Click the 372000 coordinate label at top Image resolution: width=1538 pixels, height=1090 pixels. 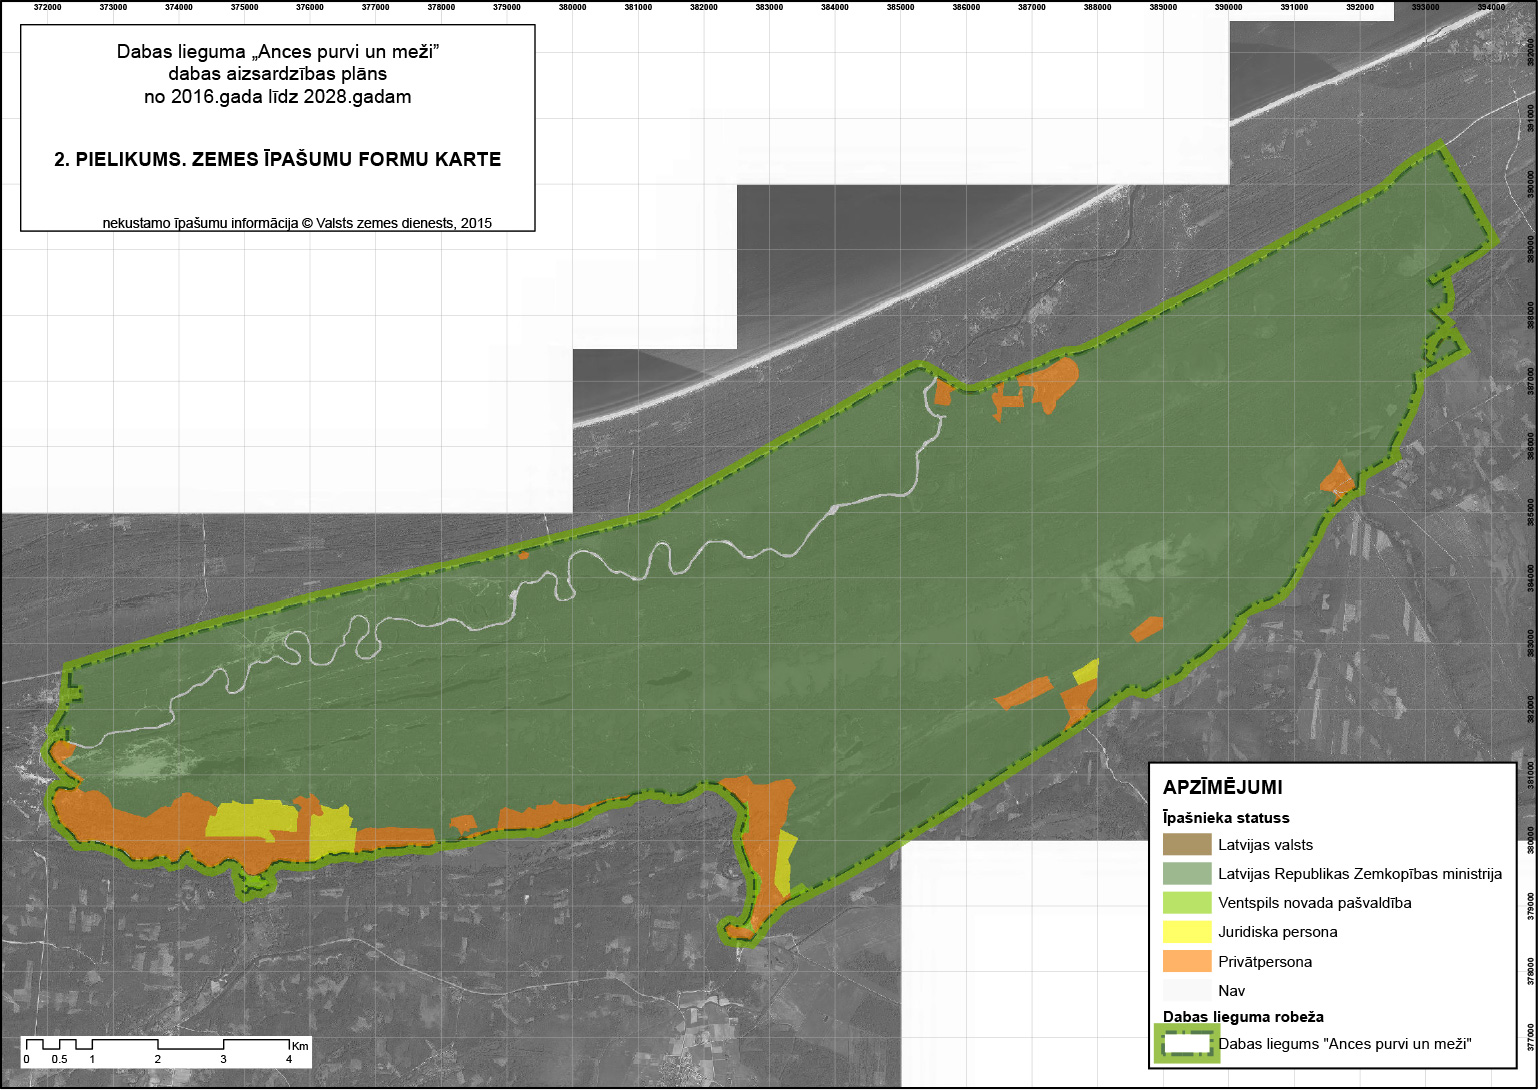click(47, 7)
